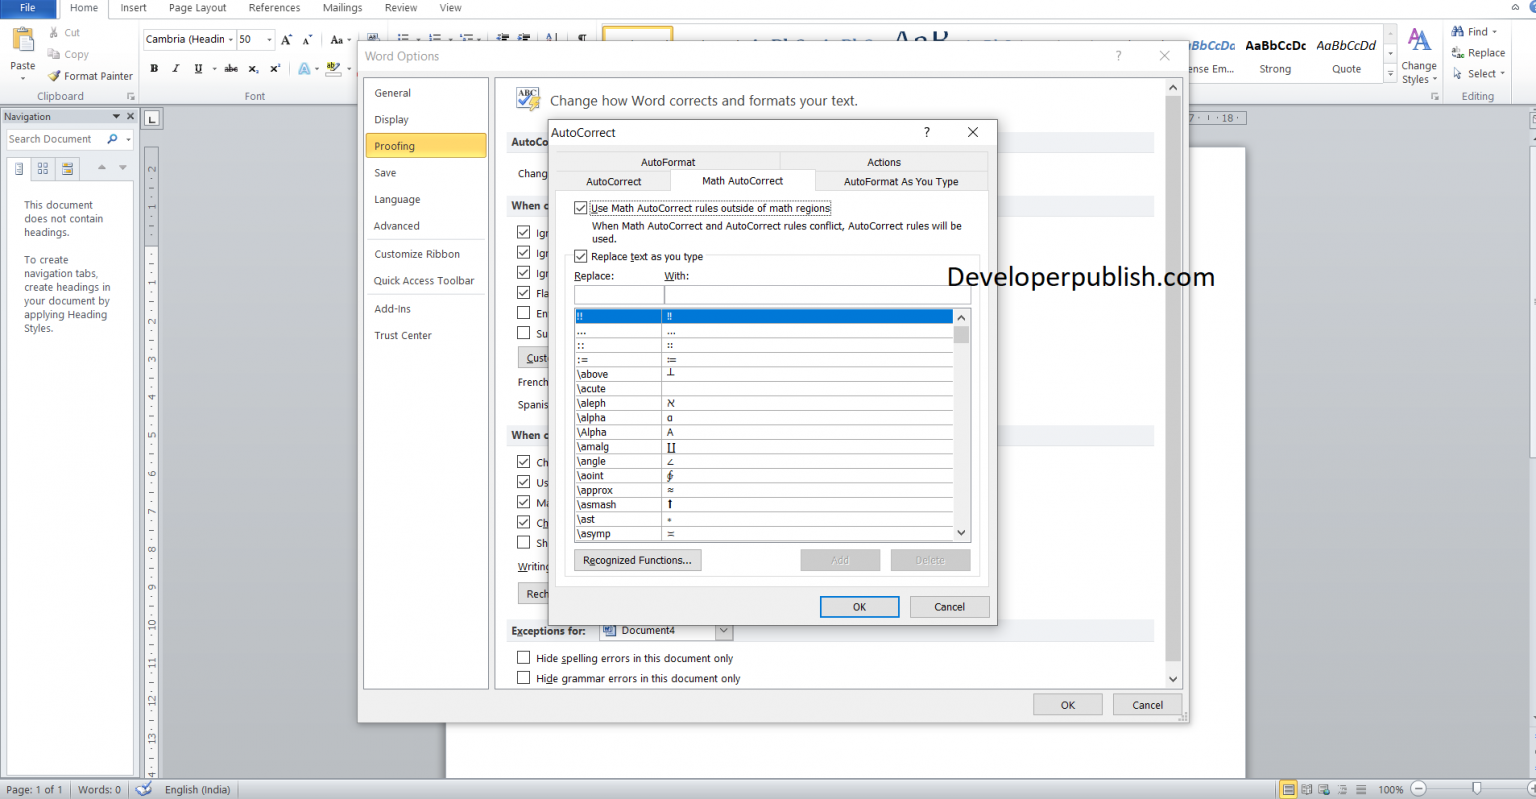This screenshot has height=799, width=1536.
Task: Confirm AutoCorrect changes with OK
Action: pos(858,606)
